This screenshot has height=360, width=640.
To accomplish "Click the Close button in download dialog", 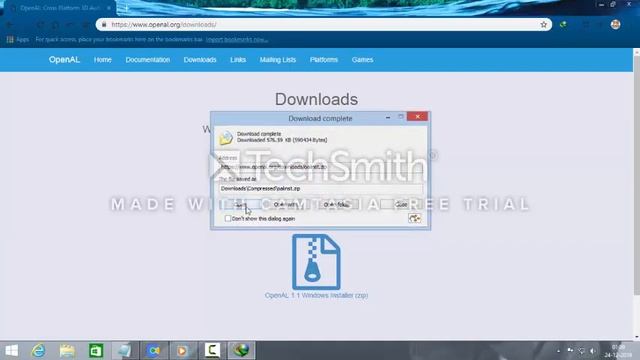I will pos(401,204).
